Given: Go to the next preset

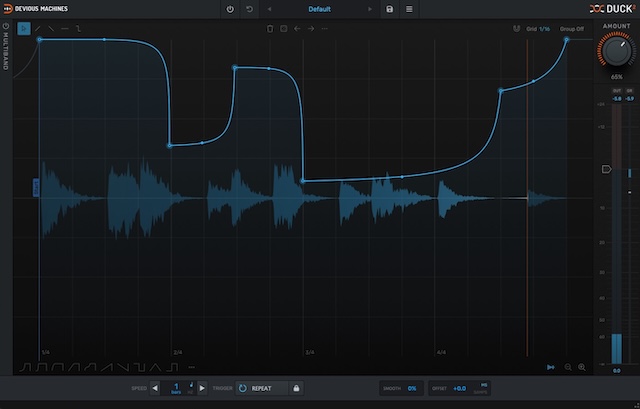Looking at the screenshot, I should click(368, 9).
